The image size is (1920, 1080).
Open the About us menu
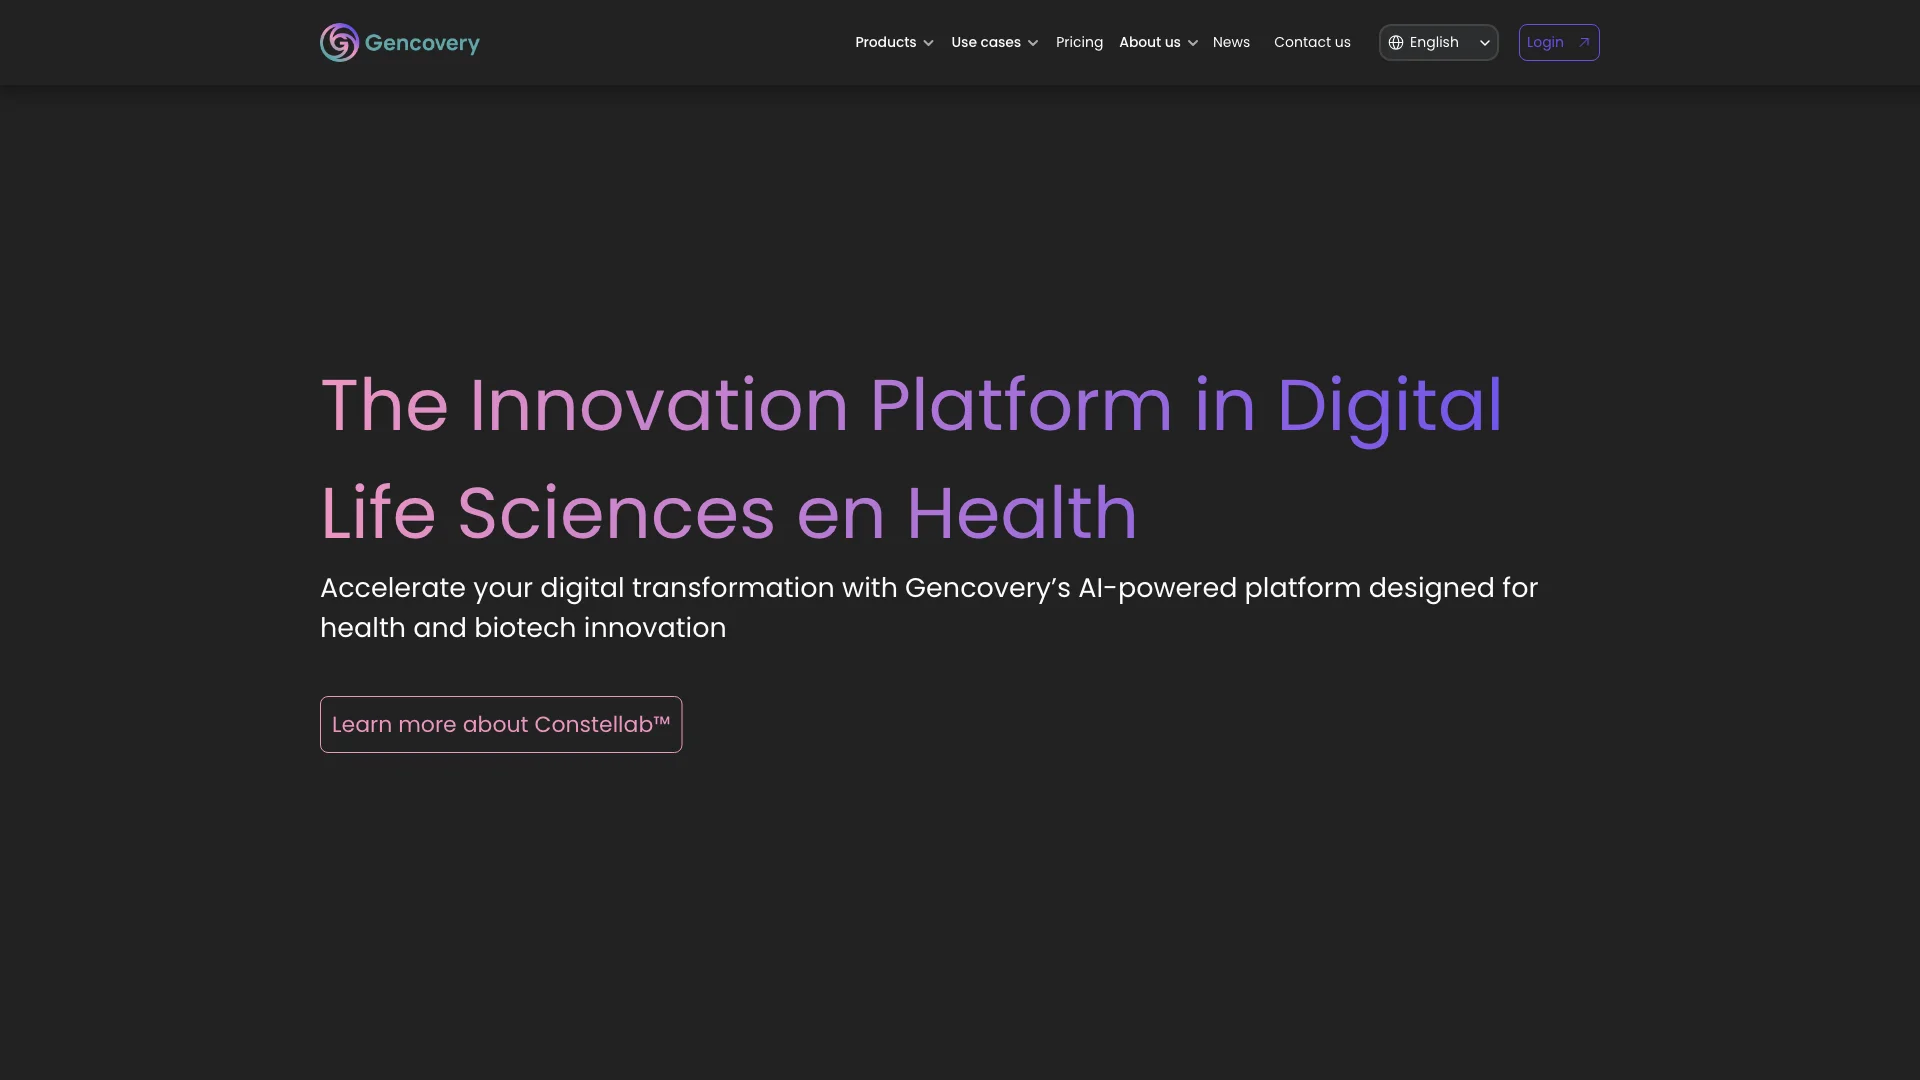[x=1149, y=42]
